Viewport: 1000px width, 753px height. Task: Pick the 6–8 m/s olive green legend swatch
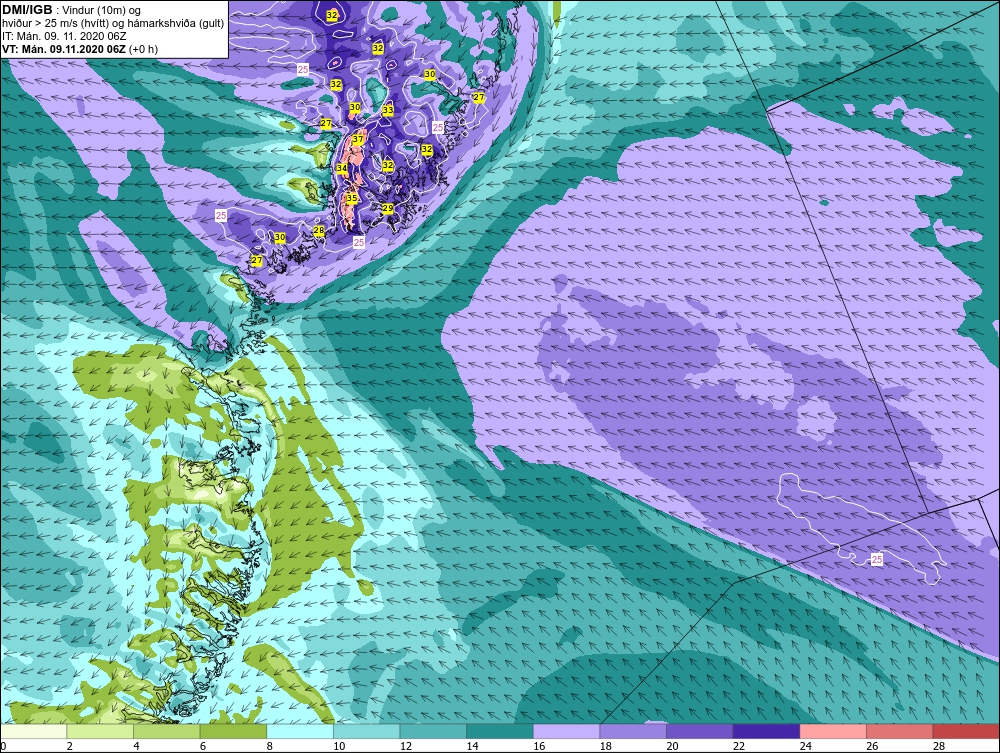pos(233,731)
